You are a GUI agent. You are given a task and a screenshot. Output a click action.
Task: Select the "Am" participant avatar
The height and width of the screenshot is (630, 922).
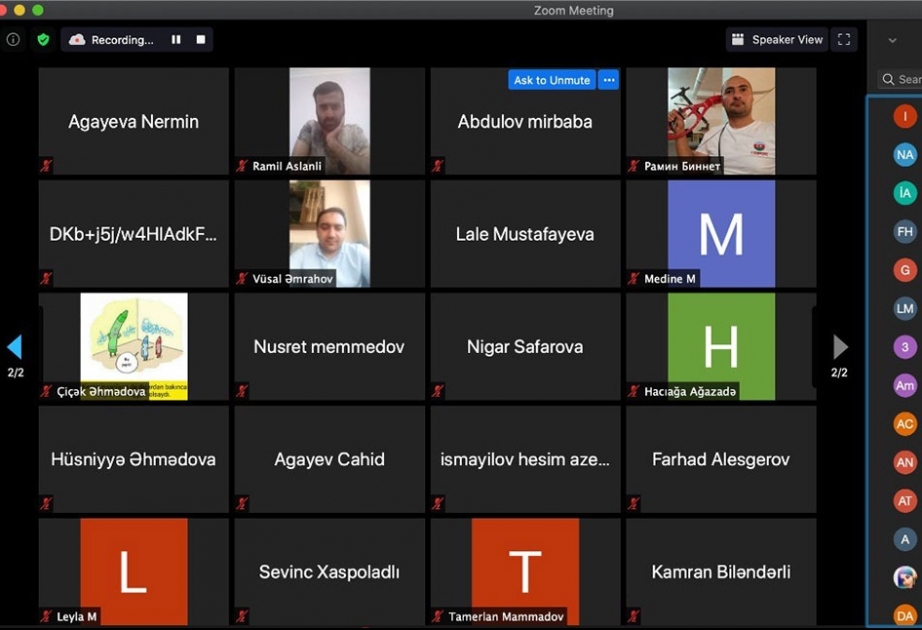[x=905, y=385]
